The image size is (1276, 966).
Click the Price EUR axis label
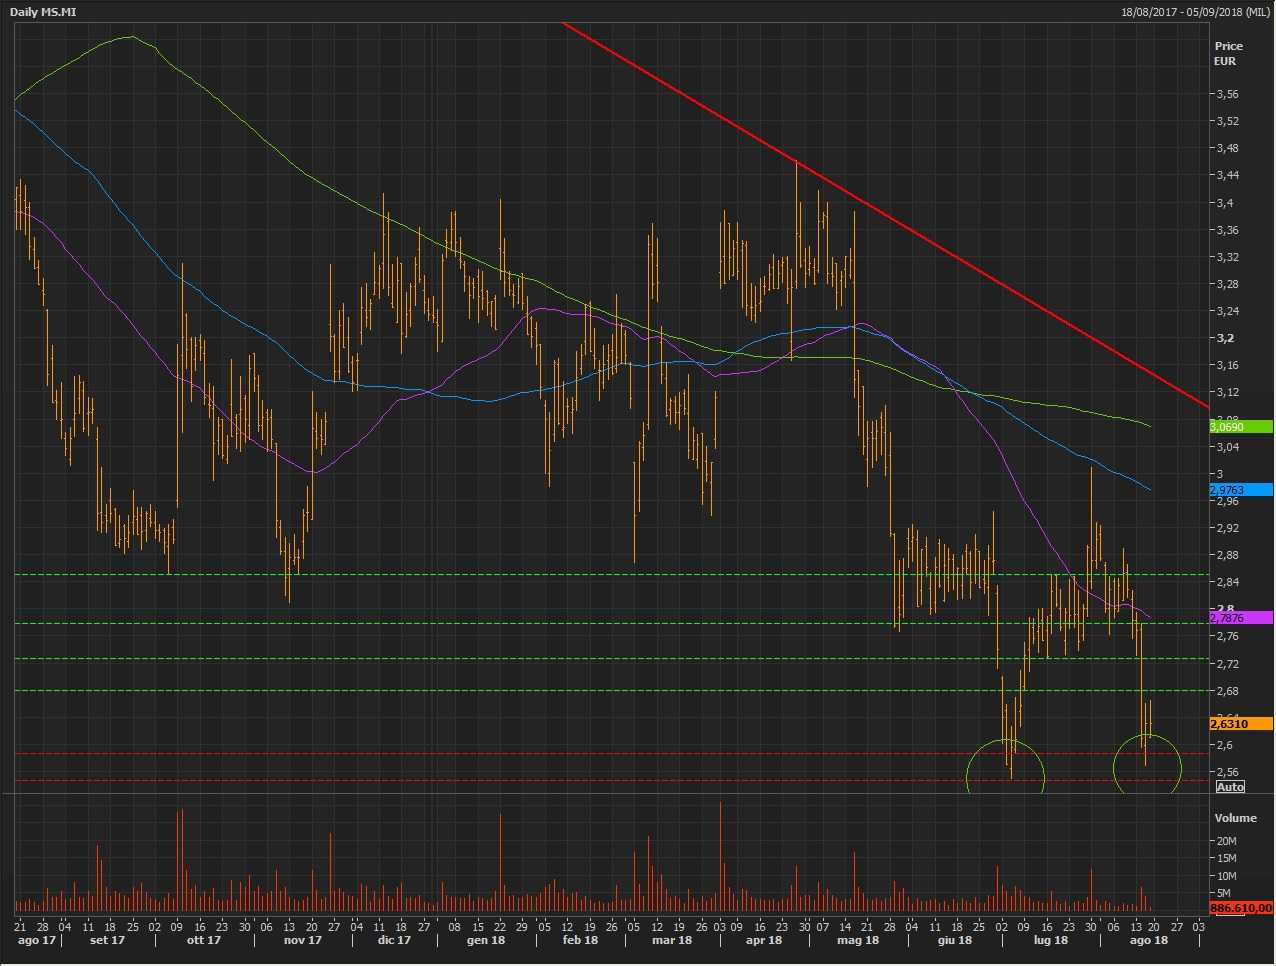click(1228, 53)
